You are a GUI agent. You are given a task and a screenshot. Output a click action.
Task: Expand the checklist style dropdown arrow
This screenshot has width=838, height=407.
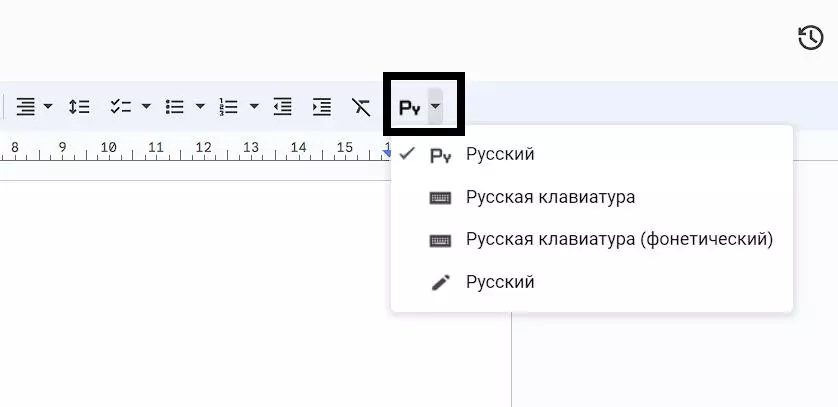point(146,106)
